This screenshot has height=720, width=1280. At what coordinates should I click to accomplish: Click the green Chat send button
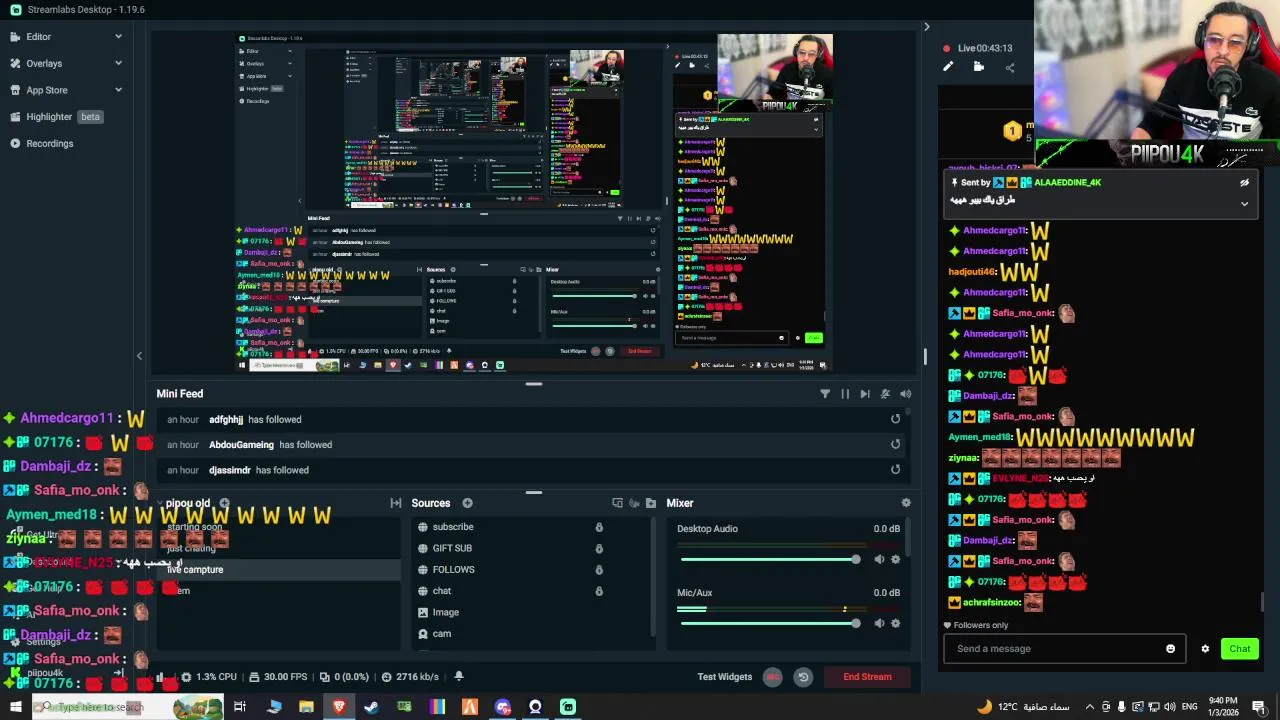point(1240,649)
